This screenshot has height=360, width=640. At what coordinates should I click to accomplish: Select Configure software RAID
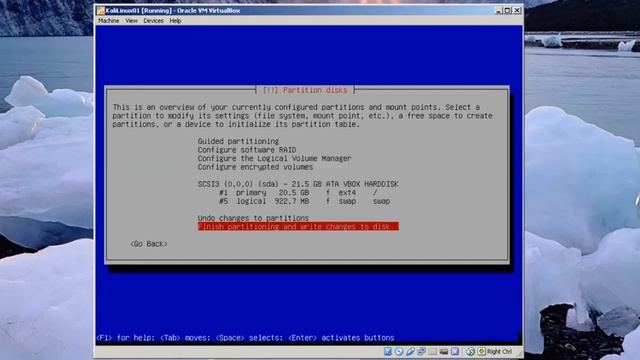coord(247,150)
